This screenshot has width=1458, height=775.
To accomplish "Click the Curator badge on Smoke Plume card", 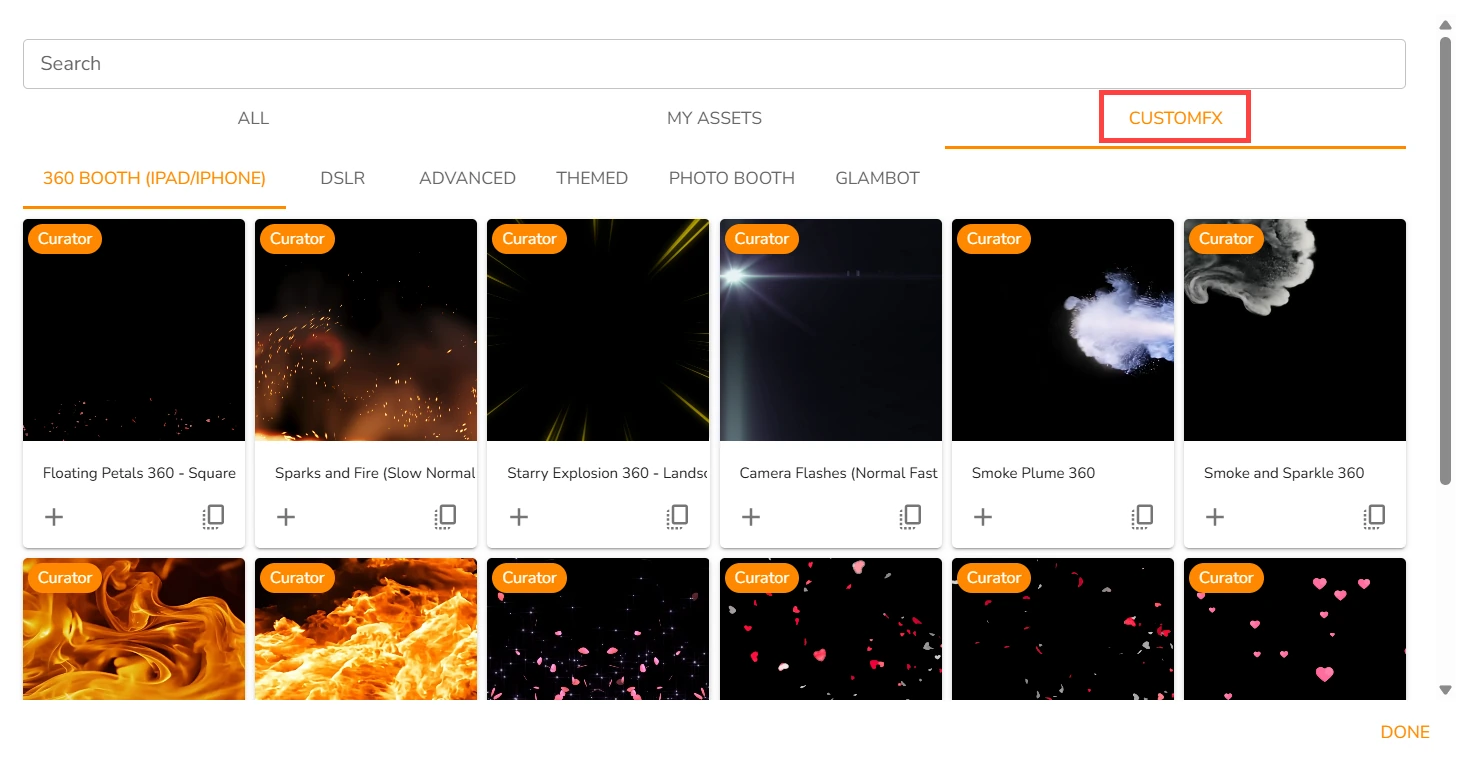I will [994, 239].
